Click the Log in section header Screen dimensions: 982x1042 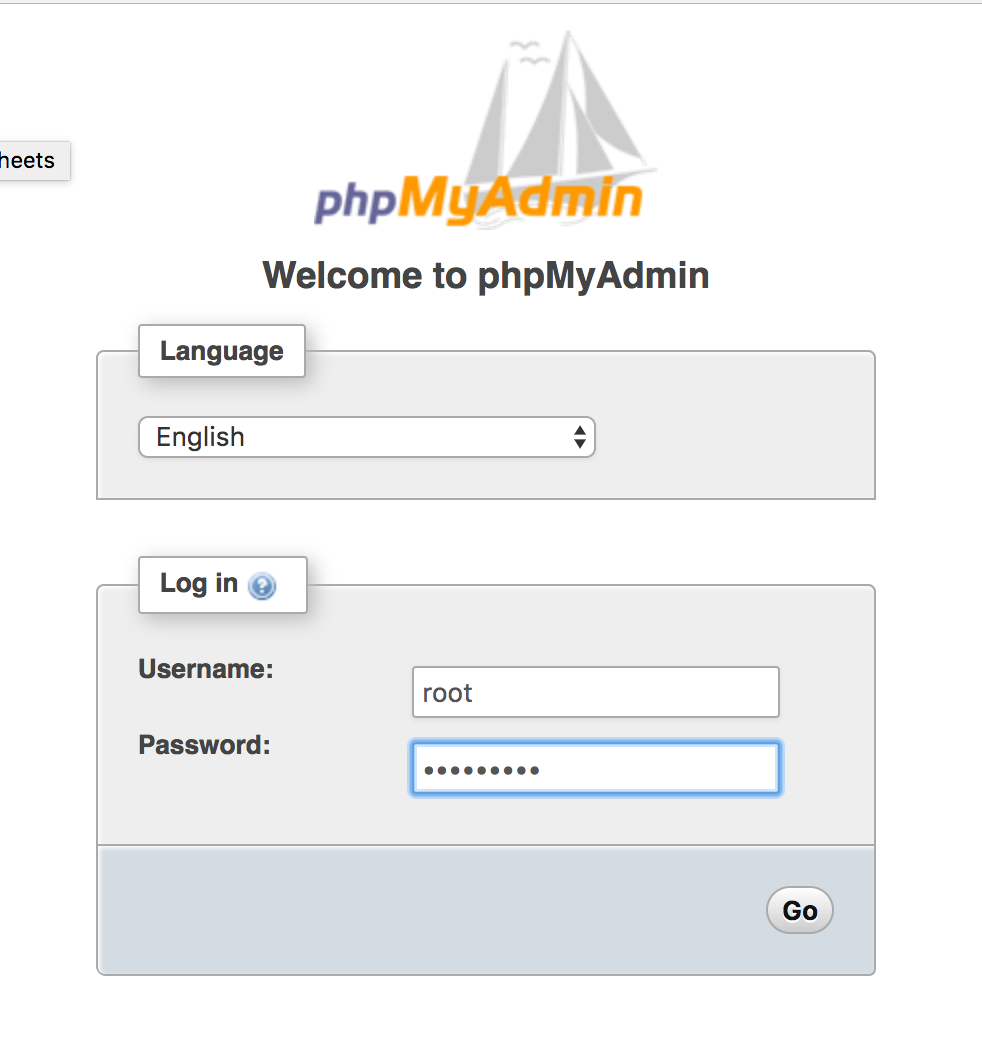(x=197, y=585)
